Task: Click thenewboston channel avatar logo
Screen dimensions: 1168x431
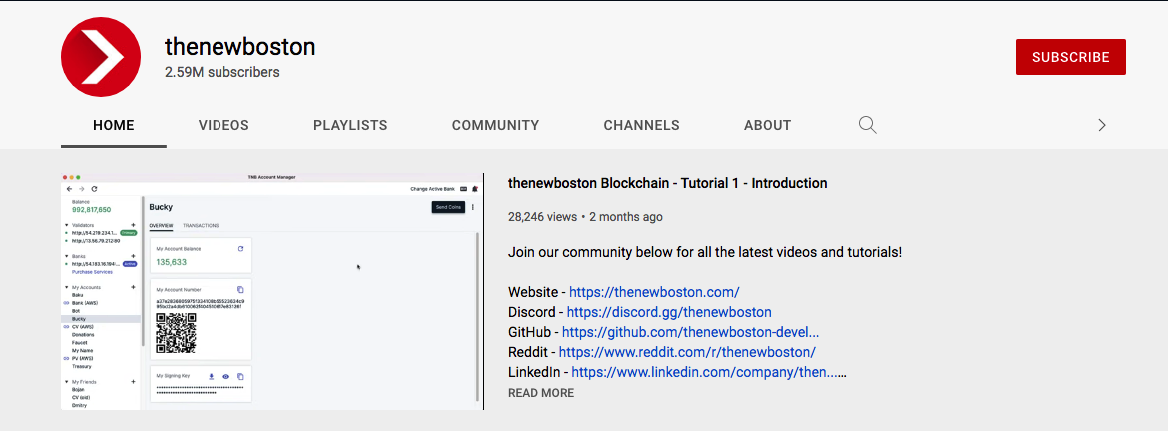Action: point(101,57)
